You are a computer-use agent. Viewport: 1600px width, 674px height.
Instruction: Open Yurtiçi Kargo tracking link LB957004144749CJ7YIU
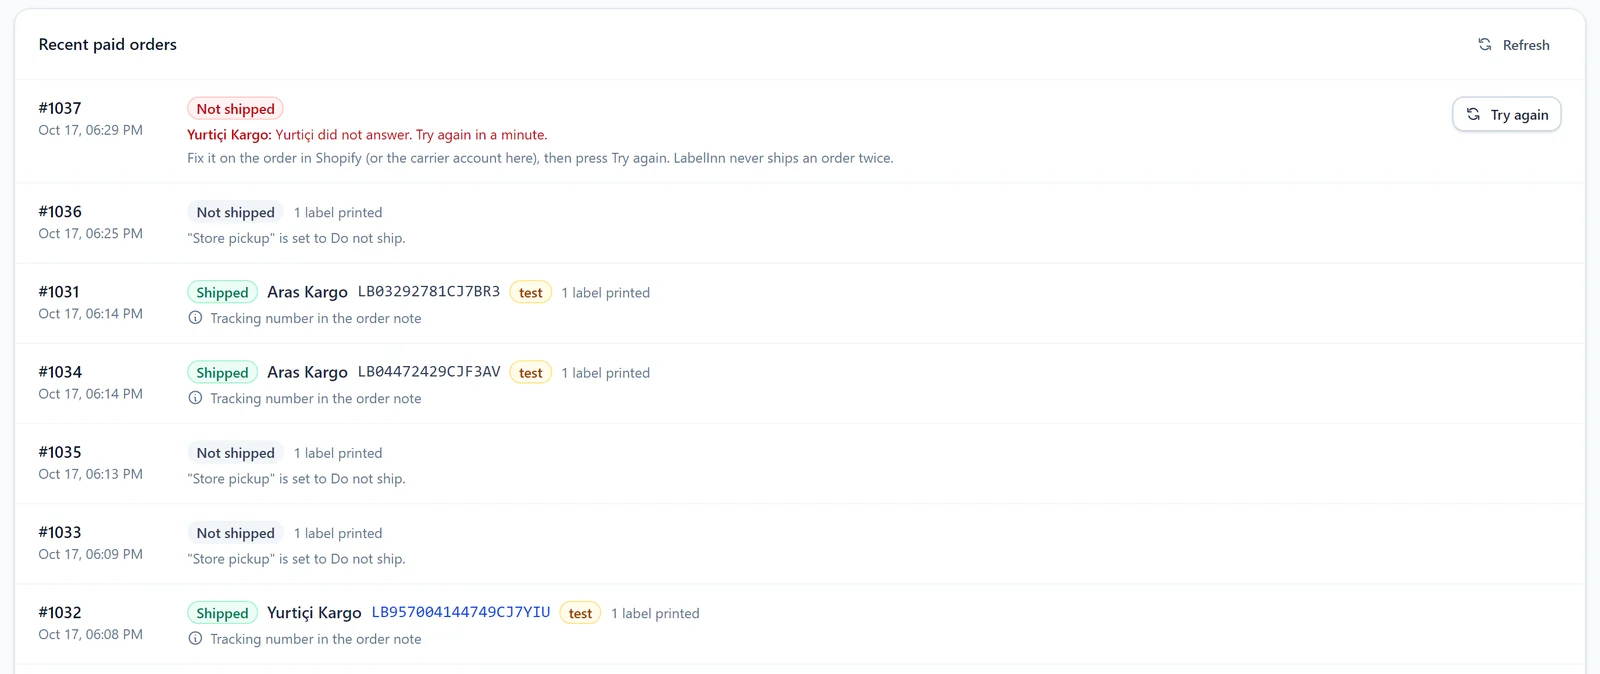461,612
